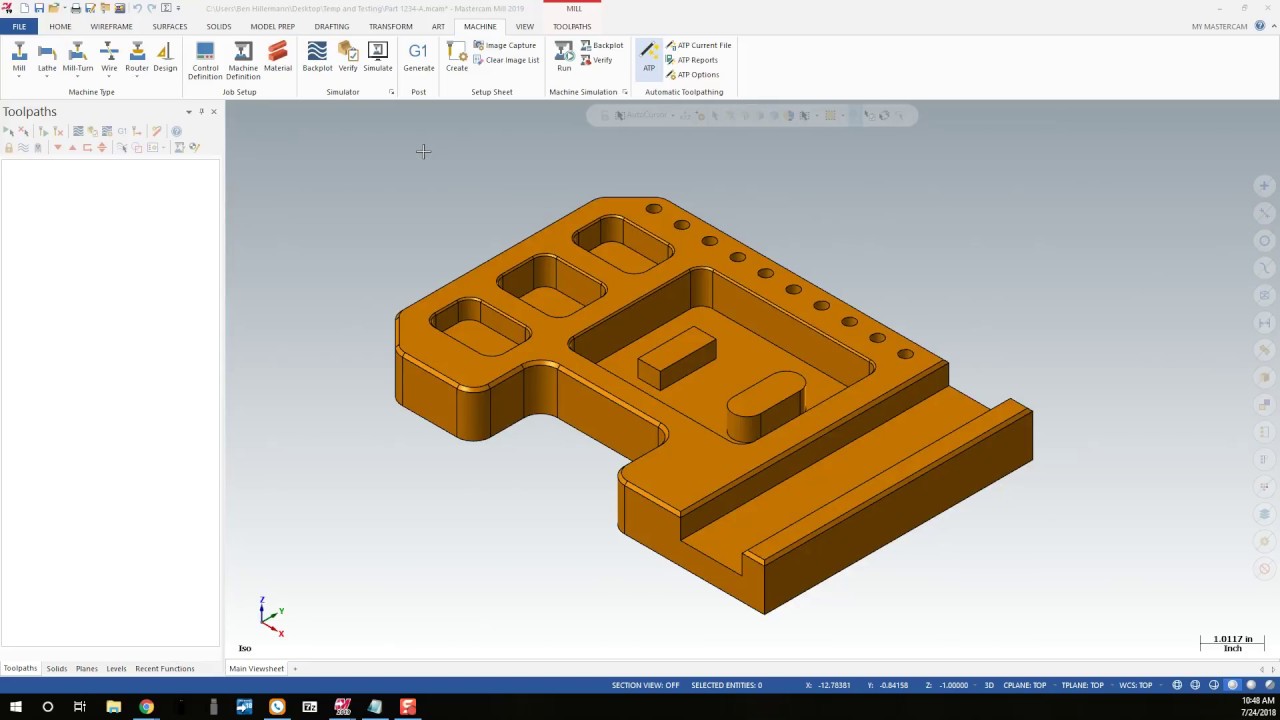The height and width of the screenshot is (720, 1280).
Task: Open Chrome from taskbar
Action: [147, 707]
